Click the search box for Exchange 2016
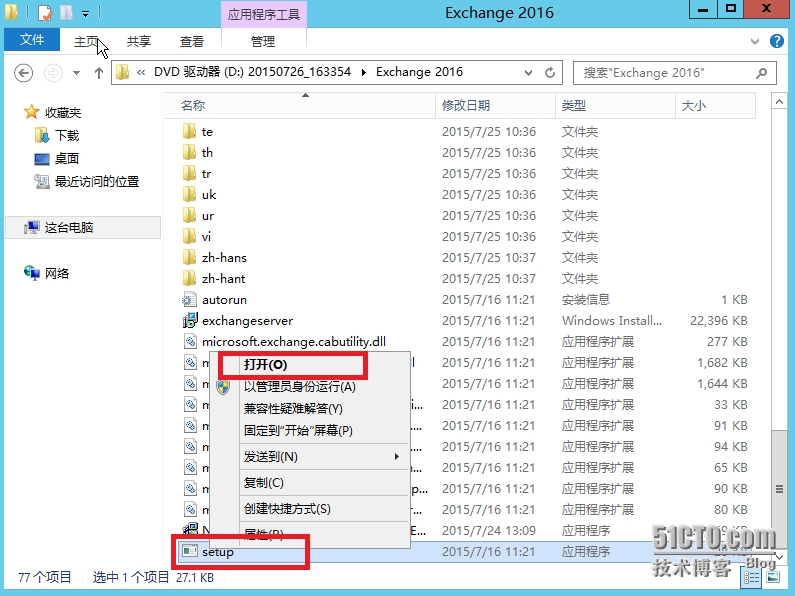The height and width of the screenshot is (596, 795). coord(674,73)
